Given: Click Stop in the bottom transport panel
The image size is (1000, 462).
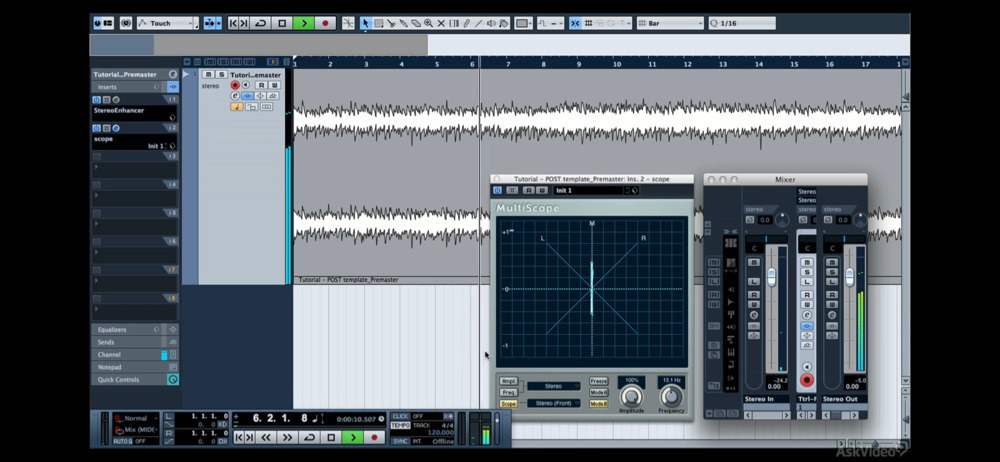Looking at the screenshot, I should [330, 437].
